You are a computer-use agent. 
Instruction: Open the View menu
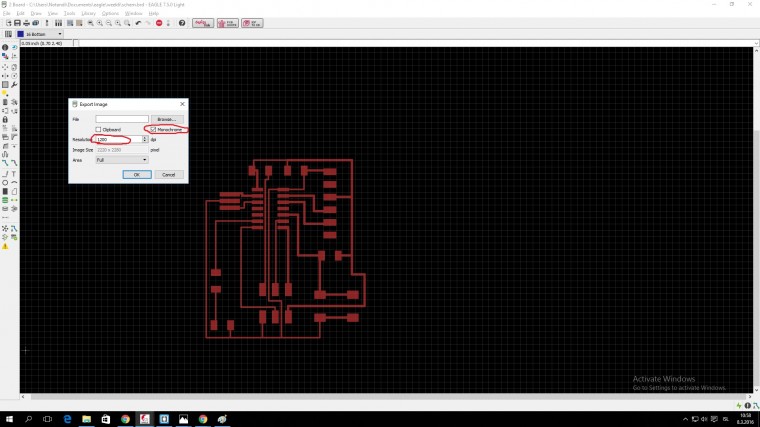[52, 13]
